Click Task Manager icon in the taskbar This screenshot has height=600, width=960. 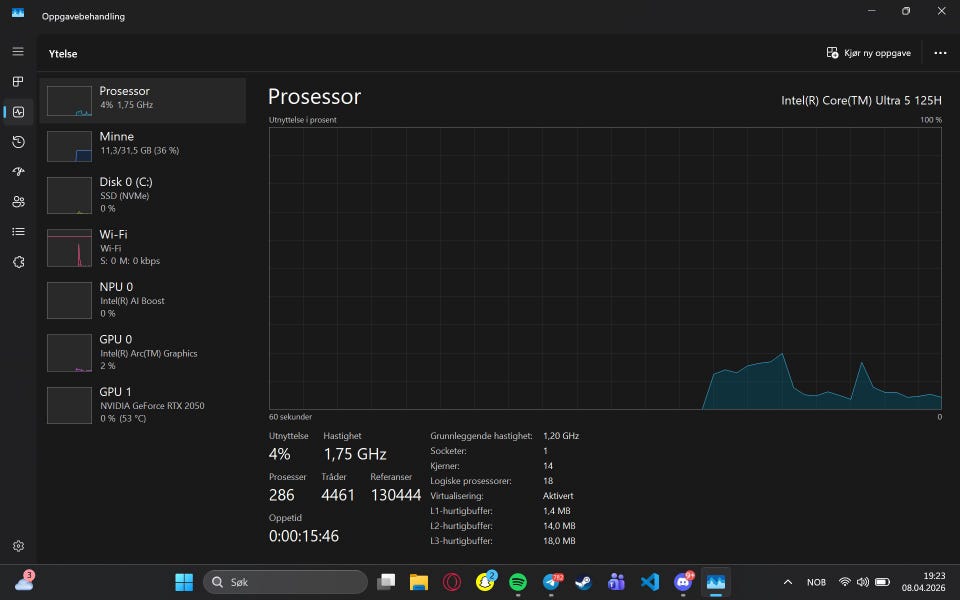click(x=716, y=582)
